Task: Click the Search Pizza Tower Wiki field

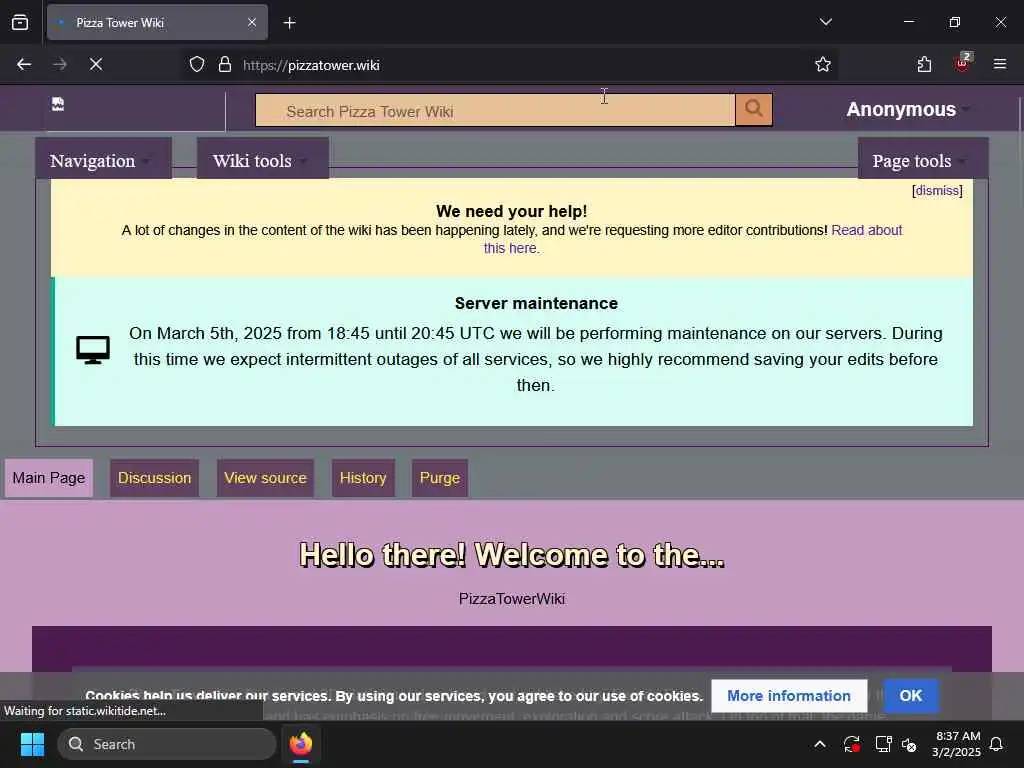Action: pyautogui.click(x=495, y=110)
